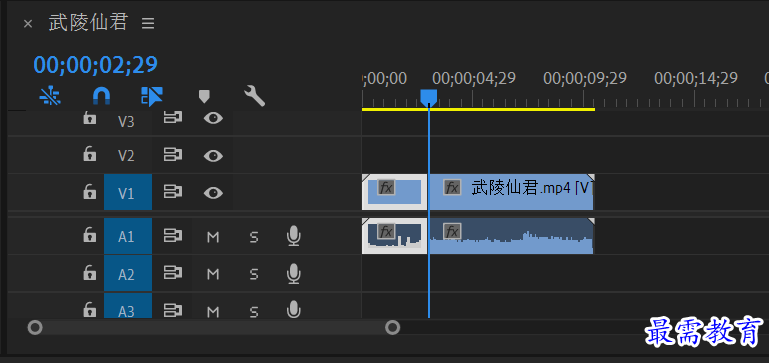
Task: Hide track V2 output with eye icon
Action: tap(213, 156)
